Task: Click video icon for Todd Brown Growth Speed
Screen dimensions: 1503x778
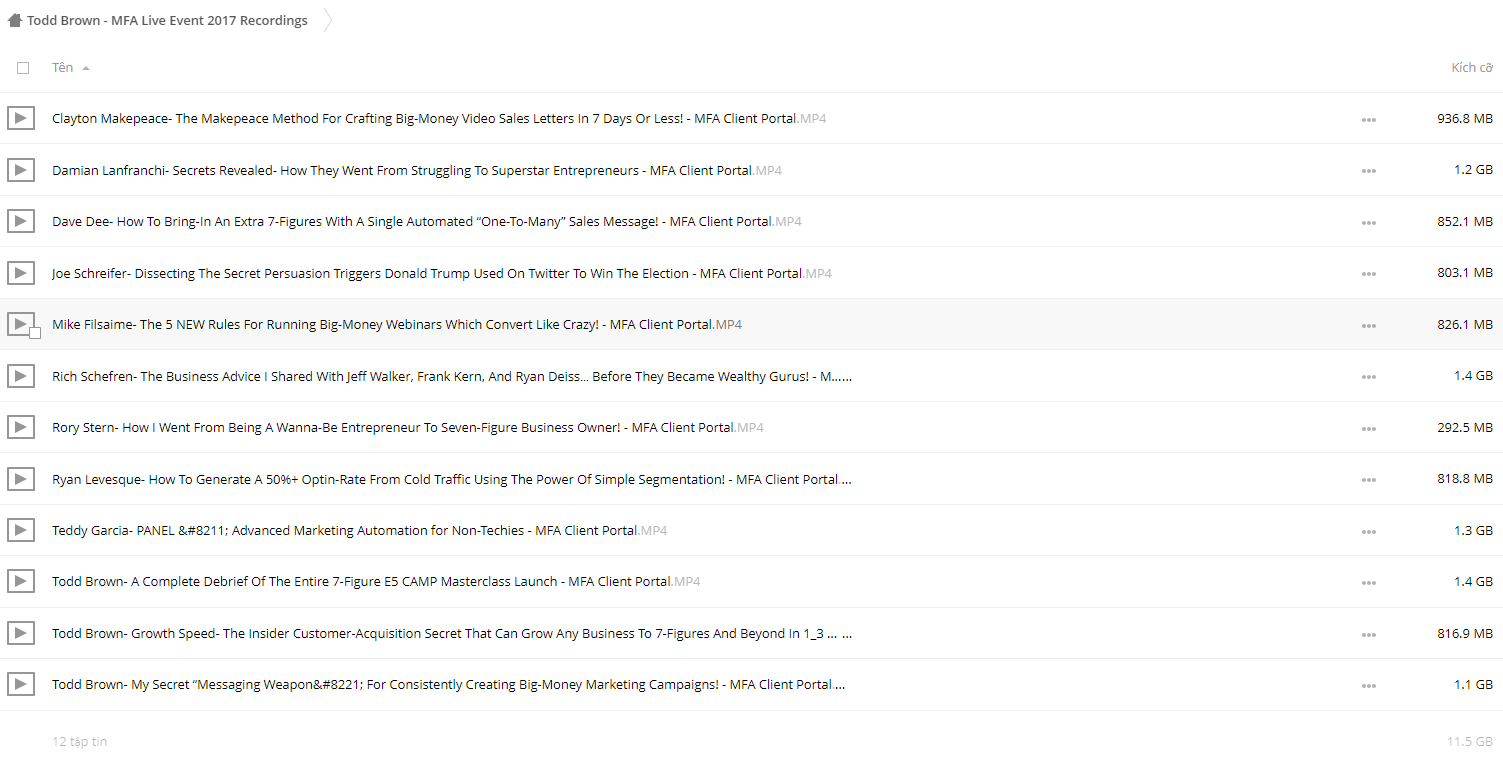Action: 21,634
